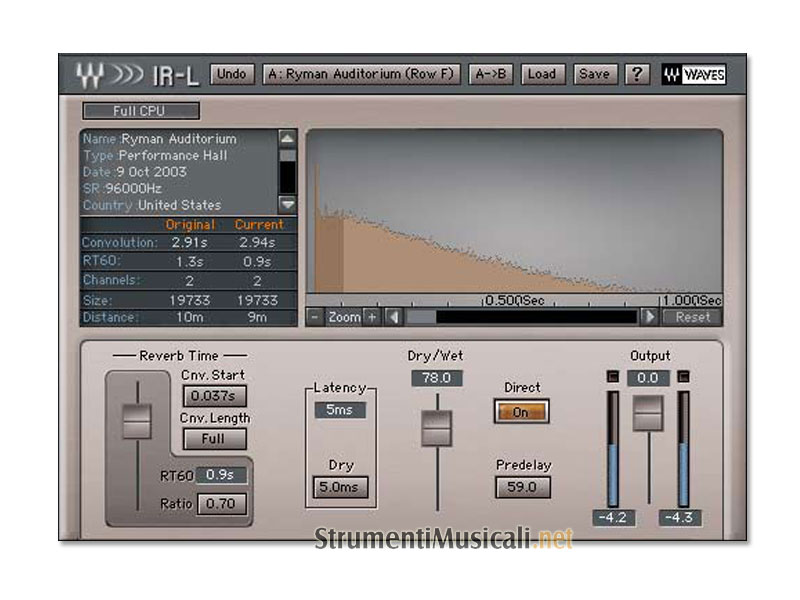This screenshot has height=600, width=800.
Task: Toggle the Direct On button
Action: [x=520, y=411]
